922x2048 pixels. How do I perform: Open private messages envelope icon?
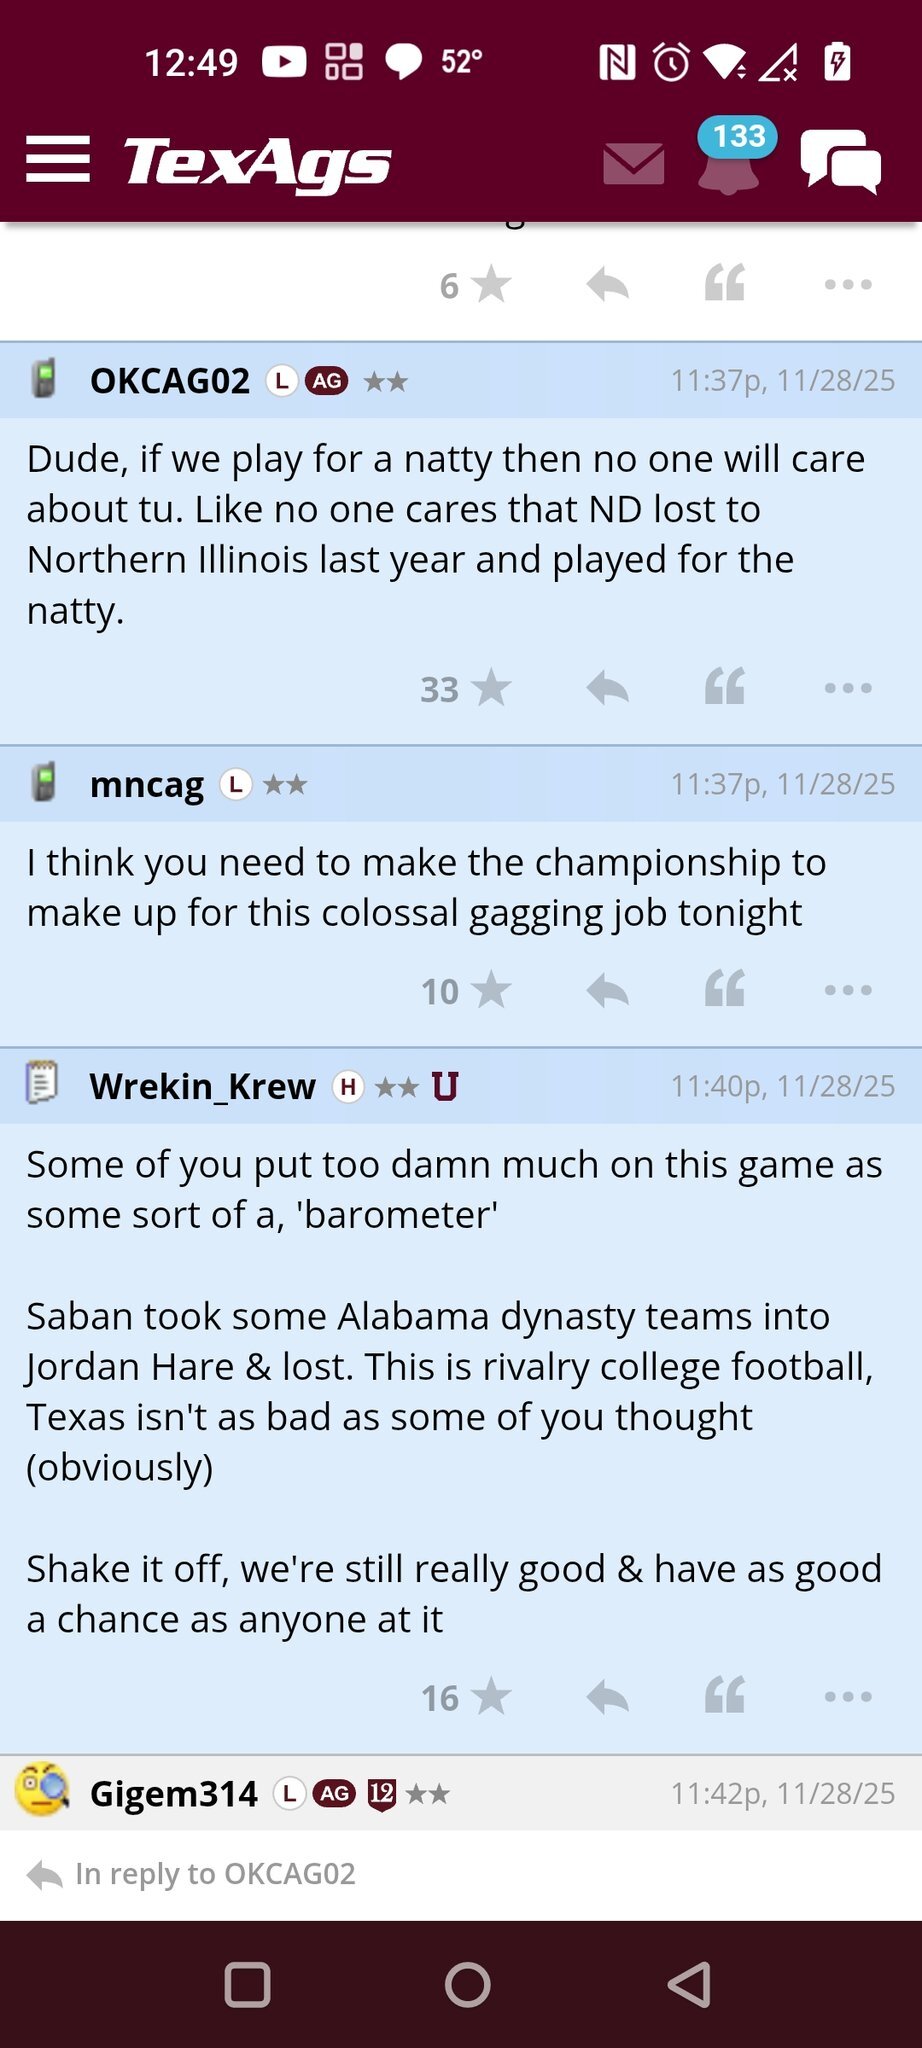pyautogui.click(x=634, y=163)
